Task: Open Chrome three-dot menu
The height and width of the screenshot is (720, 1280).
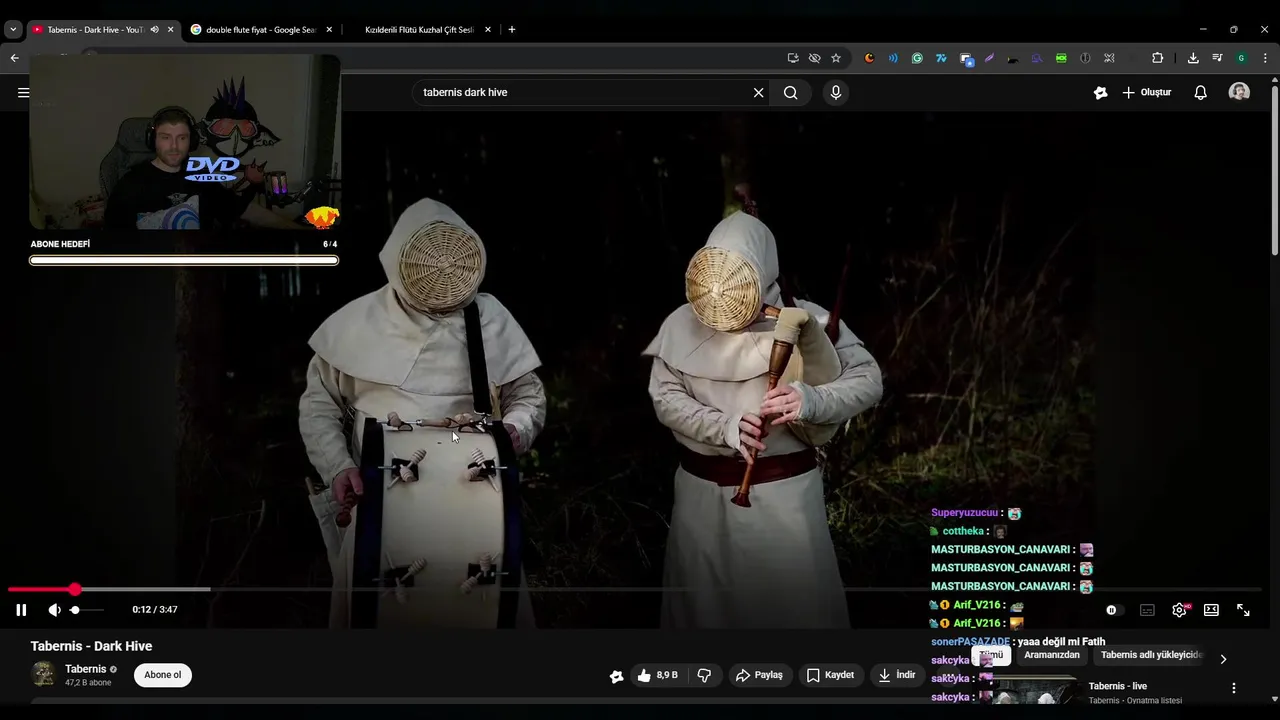Action: (1265, 58)
